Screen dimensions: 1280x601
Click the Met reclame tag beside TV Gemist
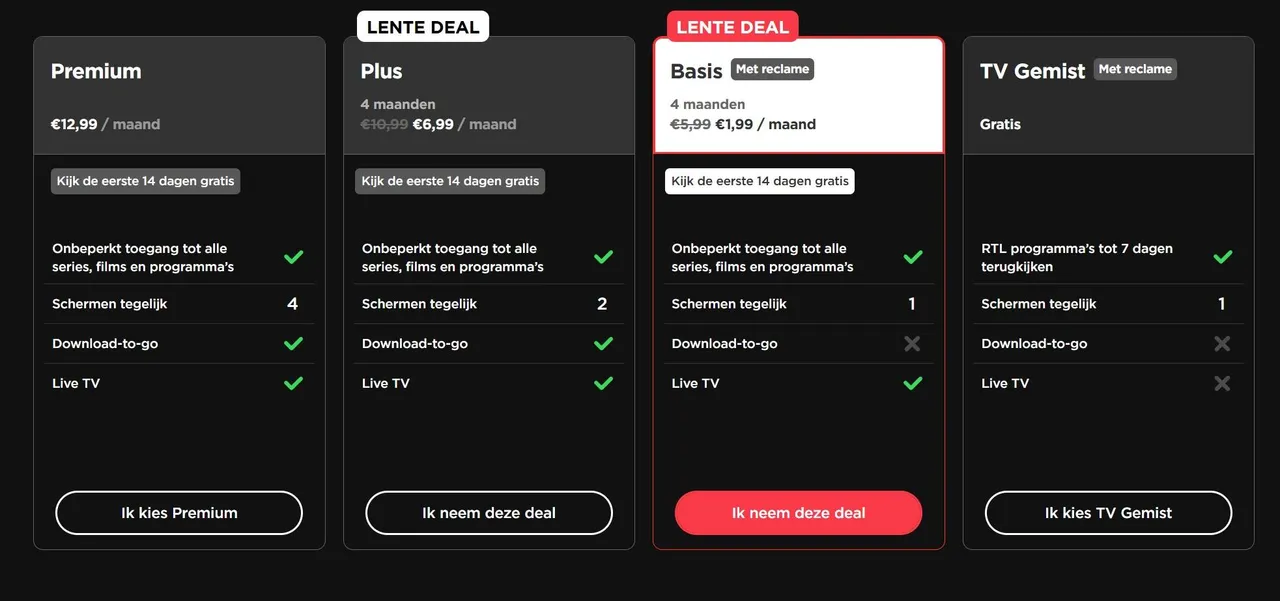click(x=1135, y=69)
